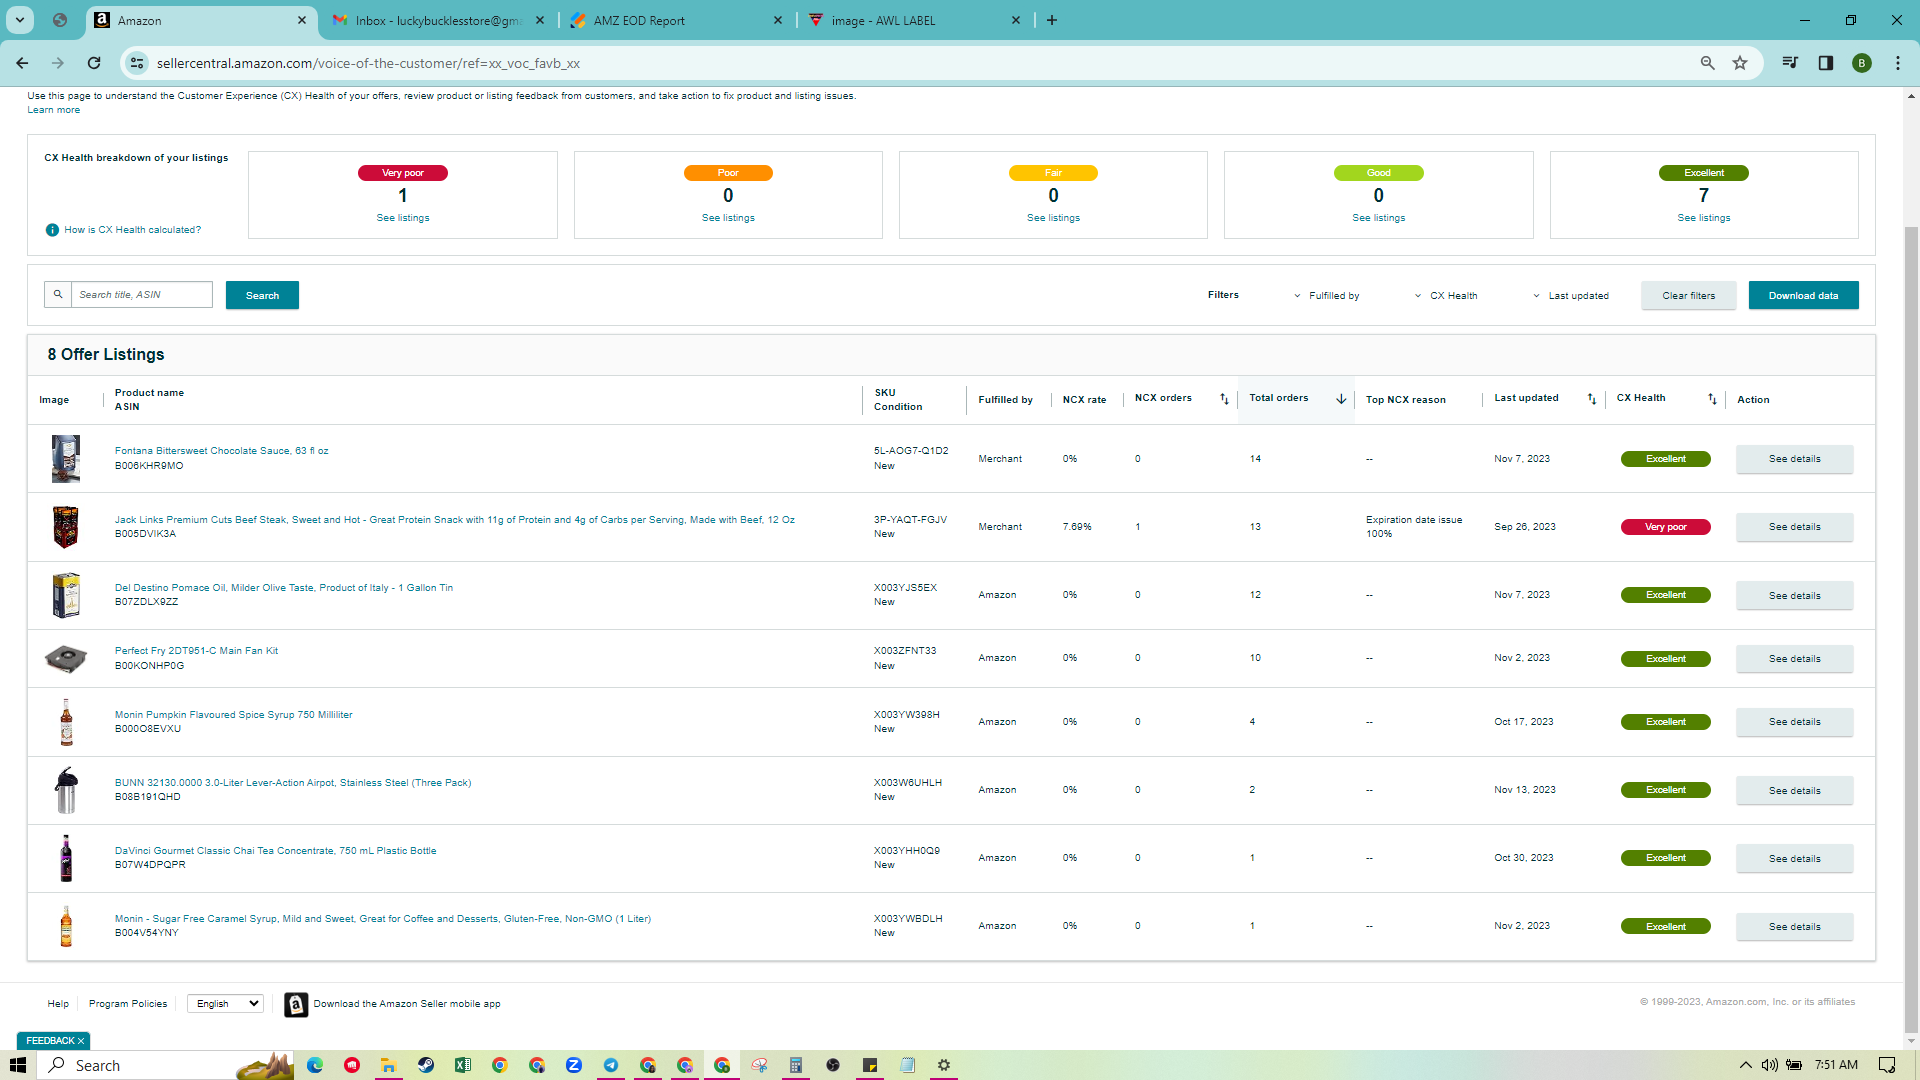The height and width of the screenshot is (1080, 1920).
Task: Focus the Search title, ASIN field
Action: tap(142, 294)
